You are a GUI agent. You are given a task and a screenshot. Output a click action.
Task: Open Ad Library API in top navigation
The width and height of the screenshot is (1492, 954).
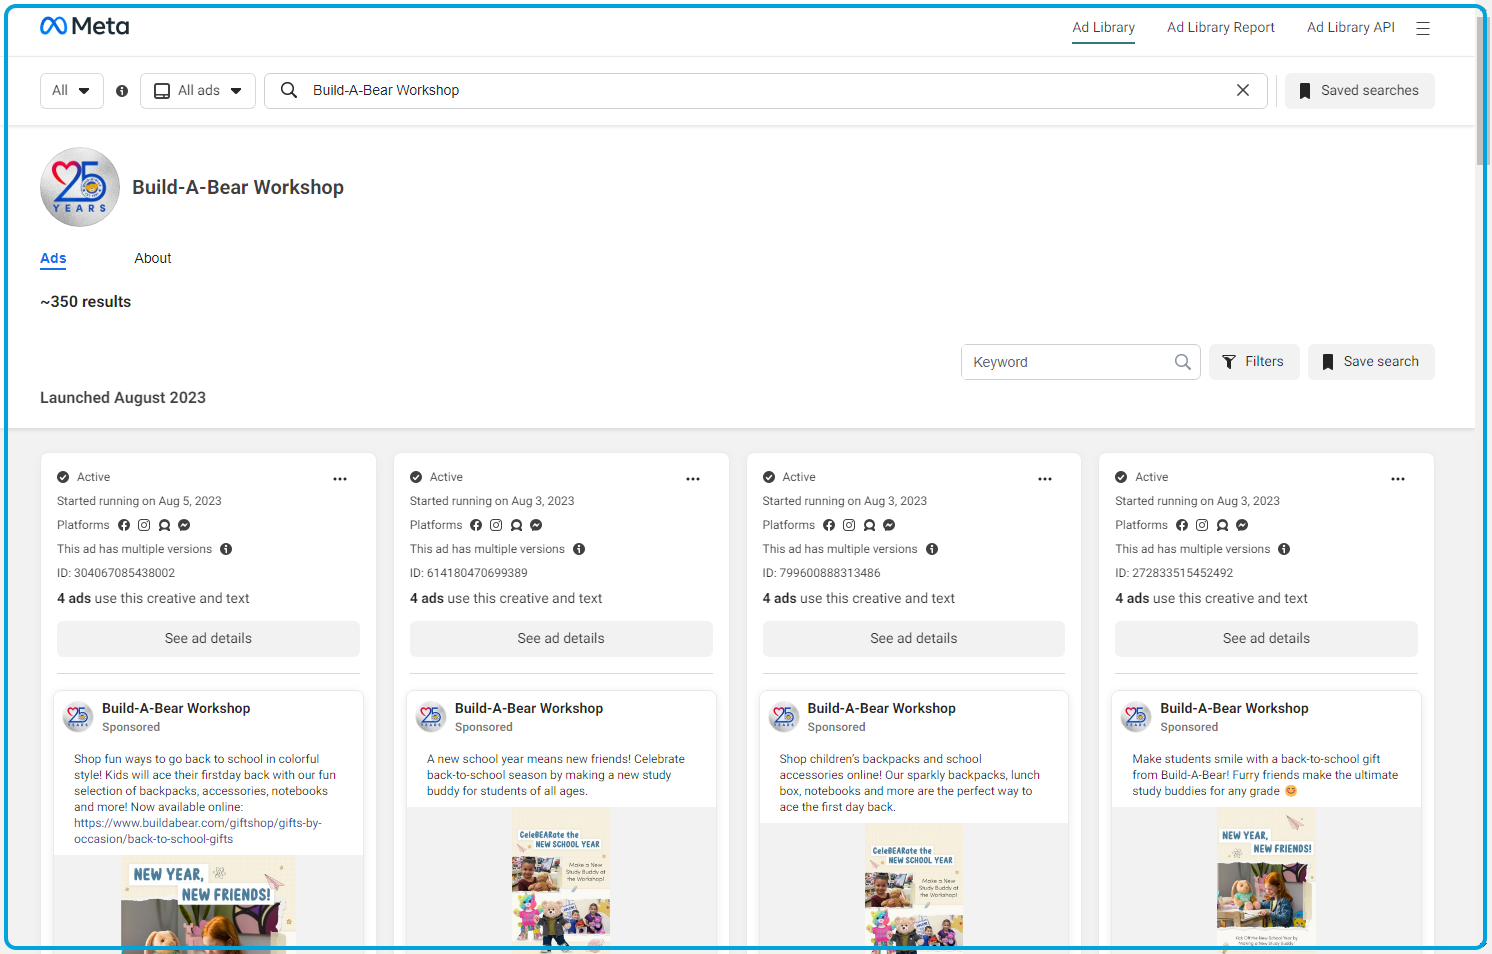tap(1350, 27)
